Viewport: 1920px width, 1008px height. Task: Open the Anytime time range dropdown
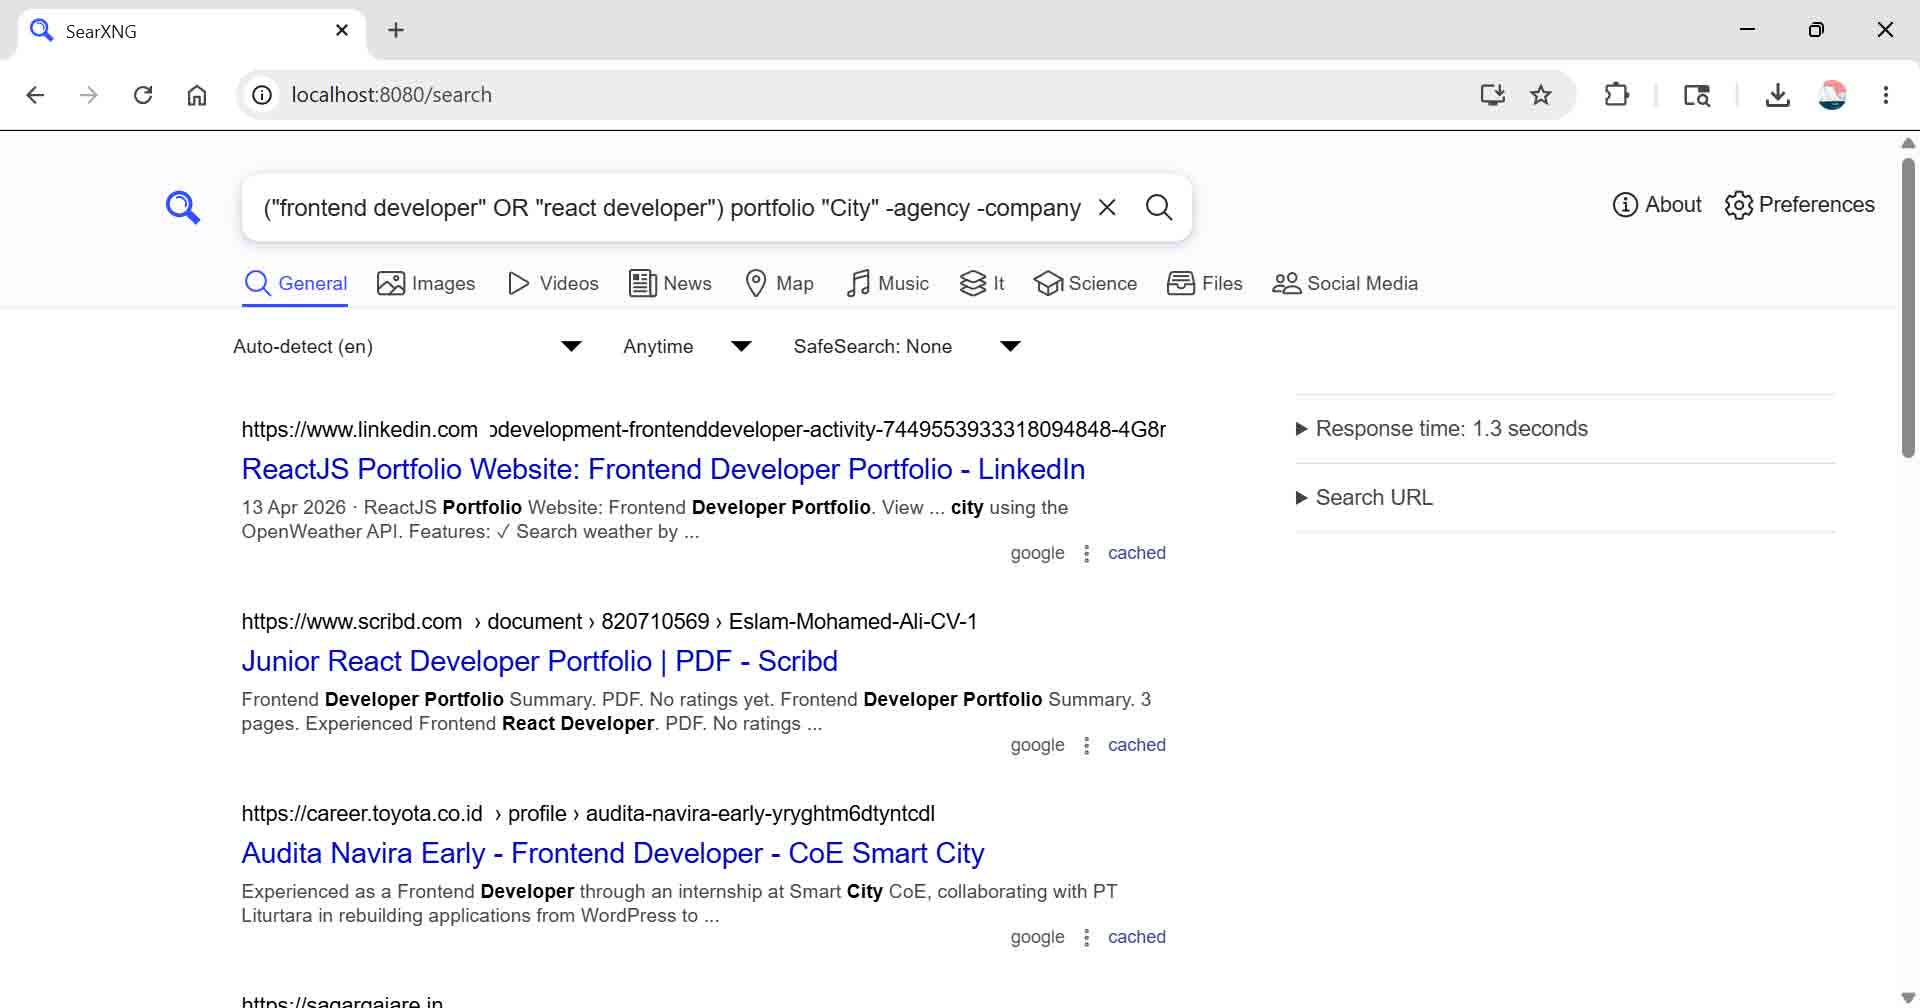point(687,347)
